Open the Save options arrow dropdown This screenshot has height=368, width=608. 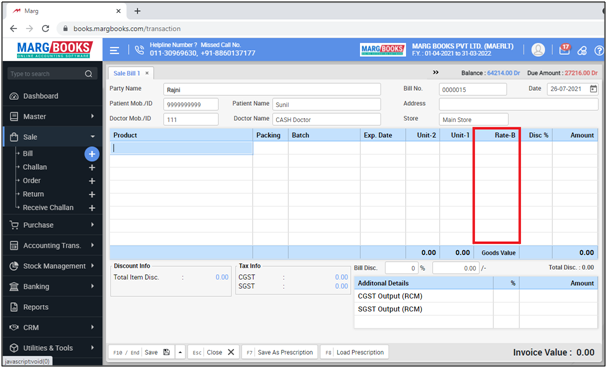click(x=180, y=352)
